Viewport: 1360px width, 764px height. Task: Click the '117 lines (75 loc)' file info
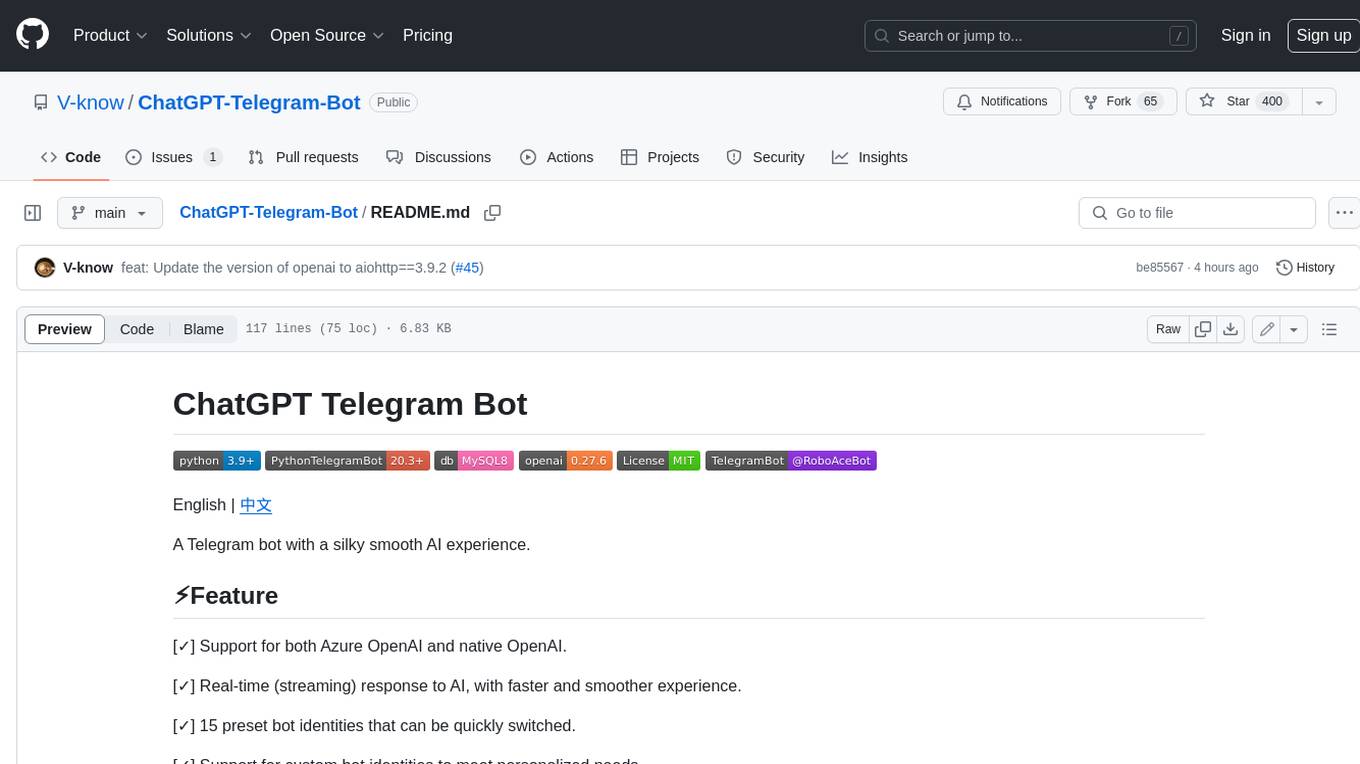click(348, 329)
